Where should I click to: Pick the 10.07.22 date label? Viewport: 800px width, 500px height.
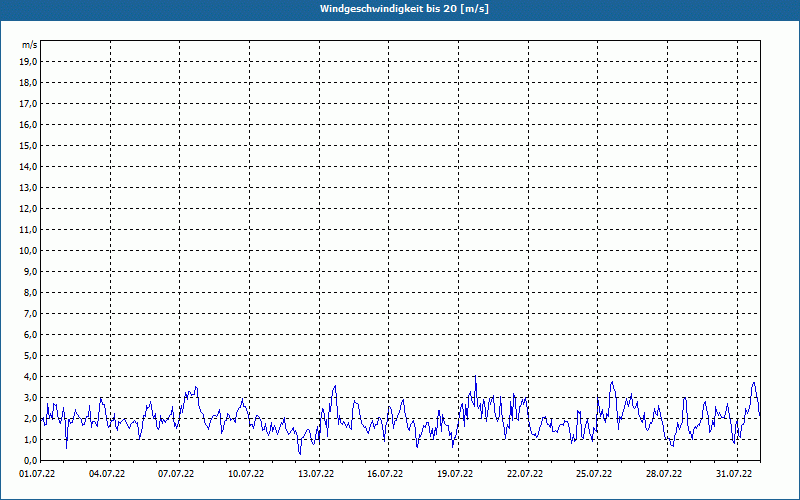point(247,474)
